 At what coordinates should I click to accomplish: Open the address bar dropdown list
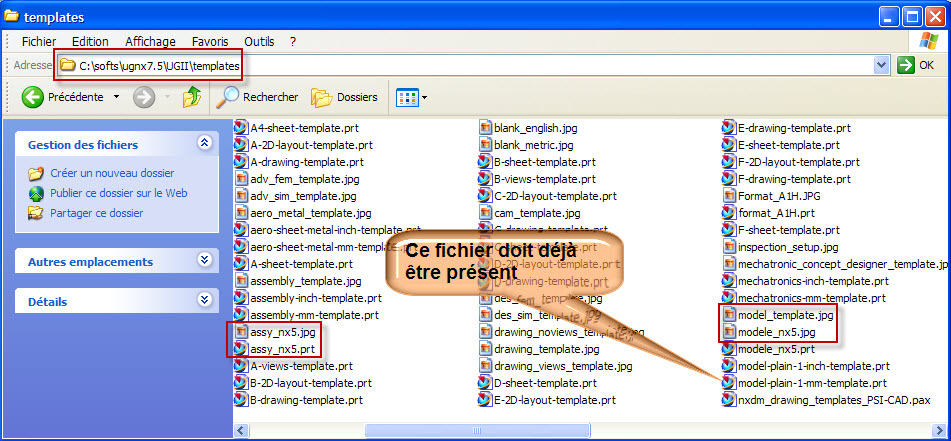pyautogui.click(x=881, y=65)
